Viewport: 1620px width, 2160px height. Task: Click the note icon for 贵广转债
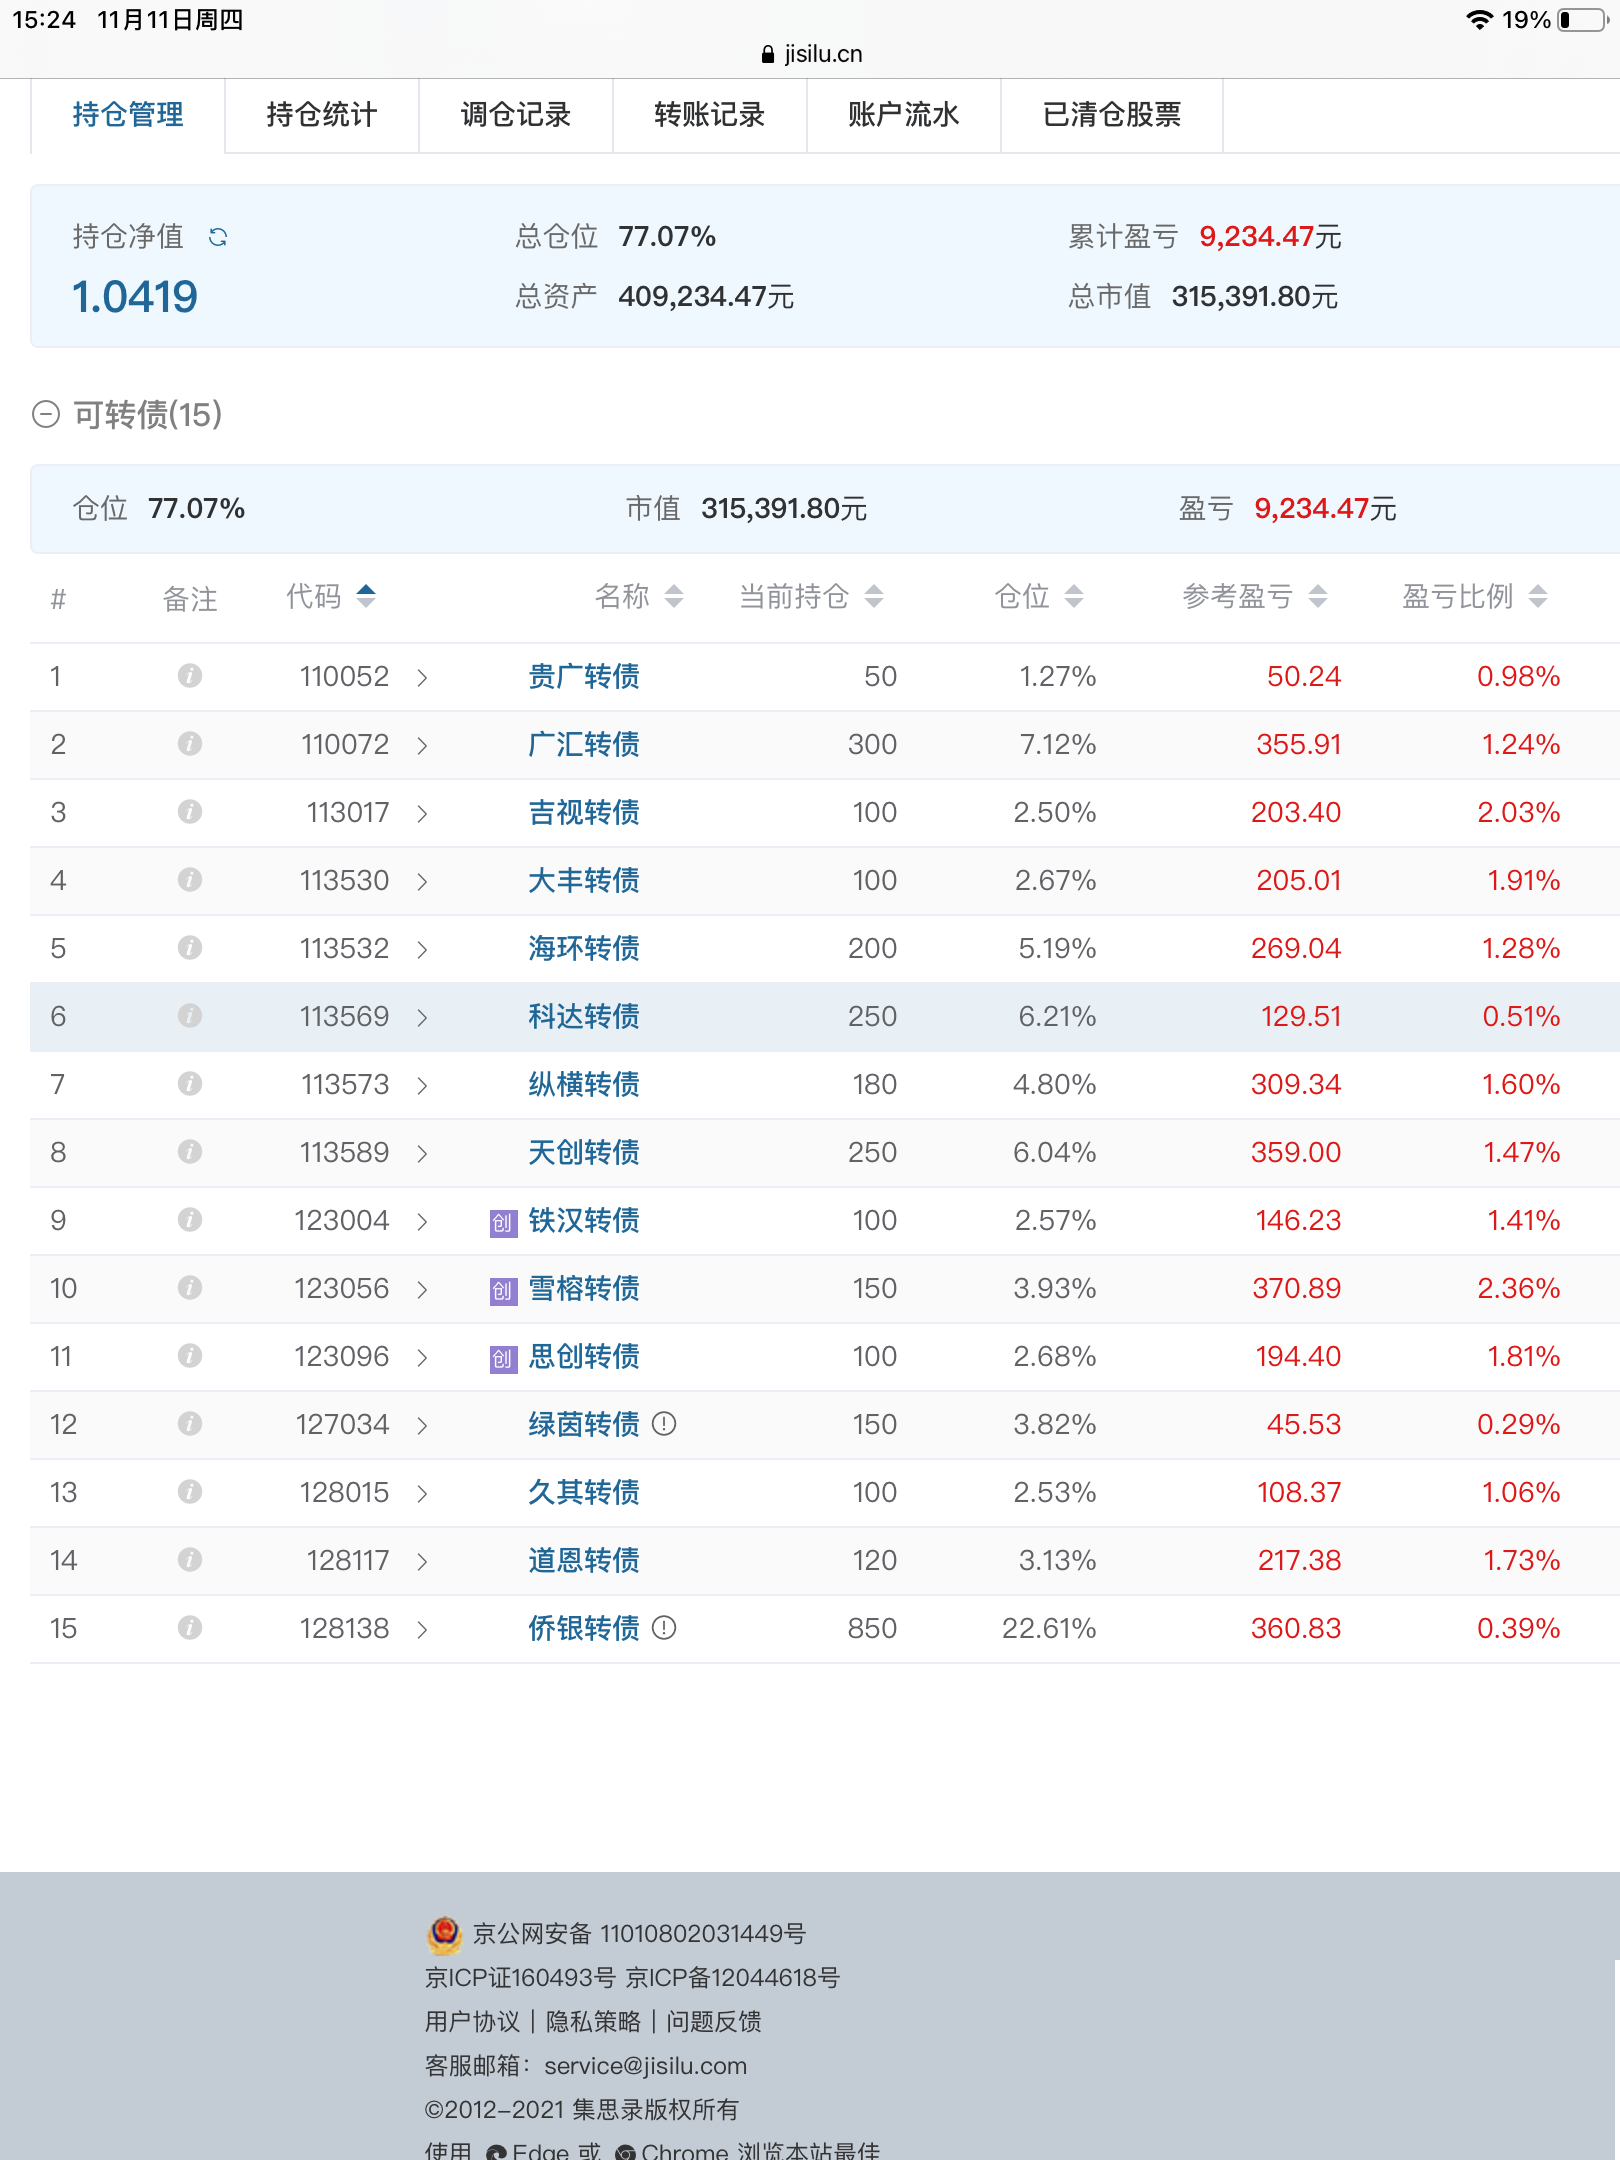(190, 676)
